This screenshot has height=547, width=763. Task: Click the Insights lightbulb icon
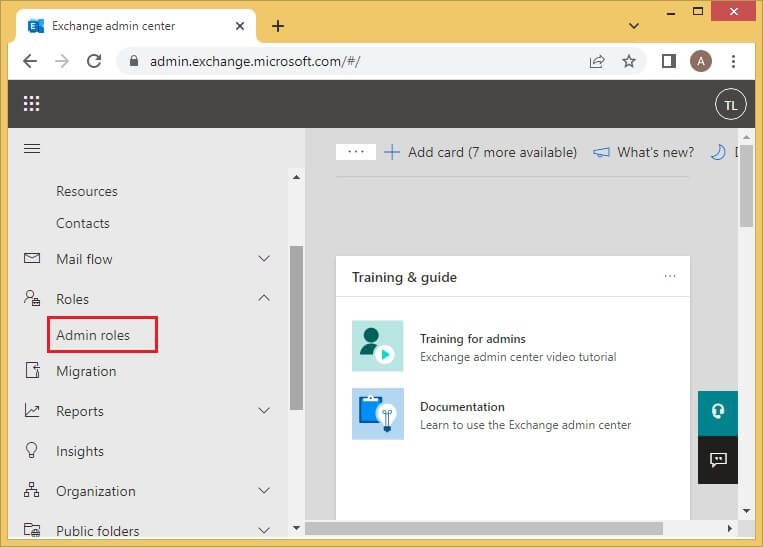32,450
